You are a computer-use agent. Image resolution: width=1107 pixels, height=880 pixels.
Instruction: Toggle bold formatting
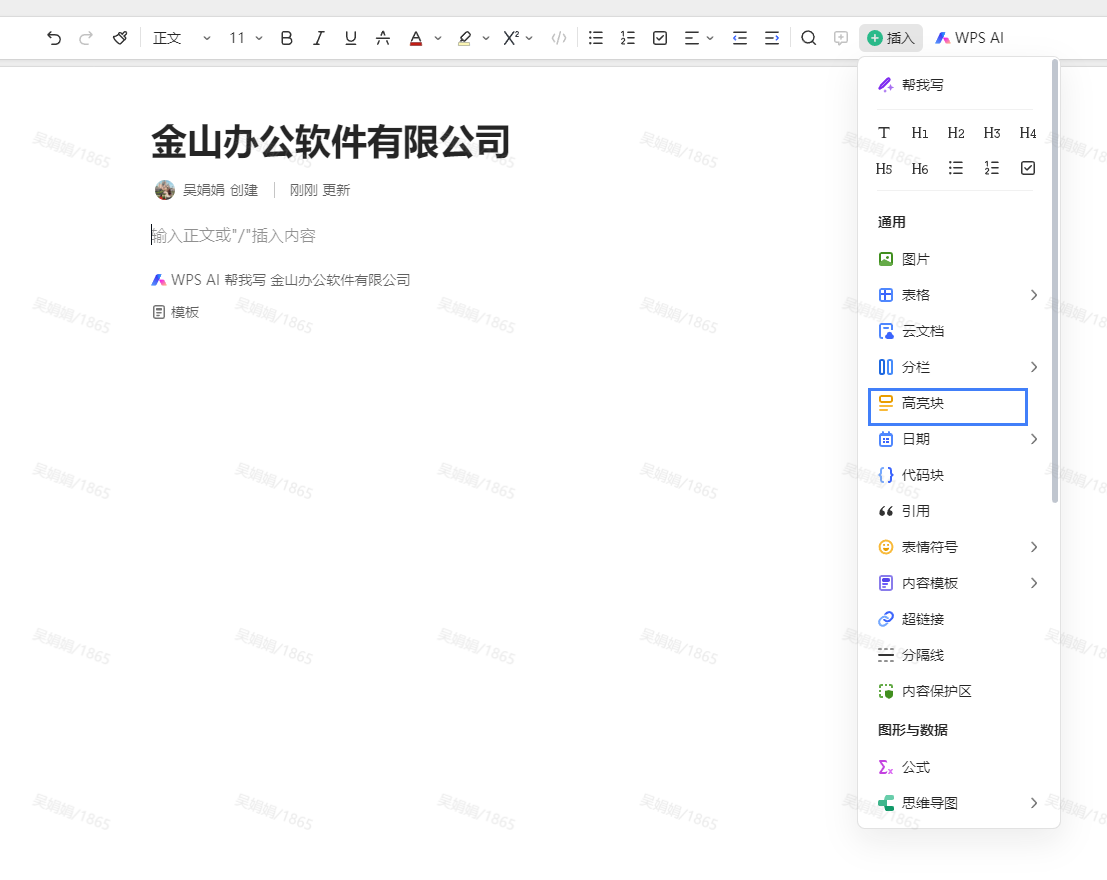click(x=287, y=38)
